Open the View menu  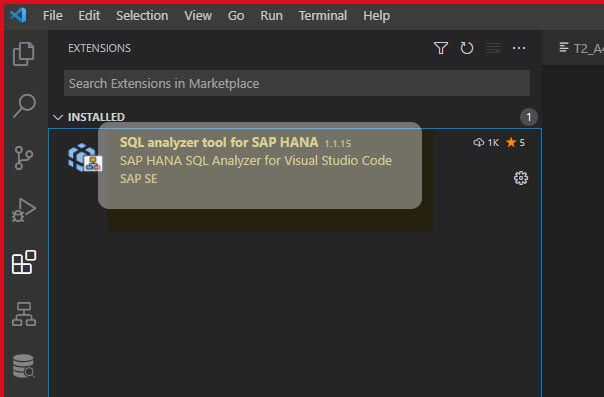point(198,16)
